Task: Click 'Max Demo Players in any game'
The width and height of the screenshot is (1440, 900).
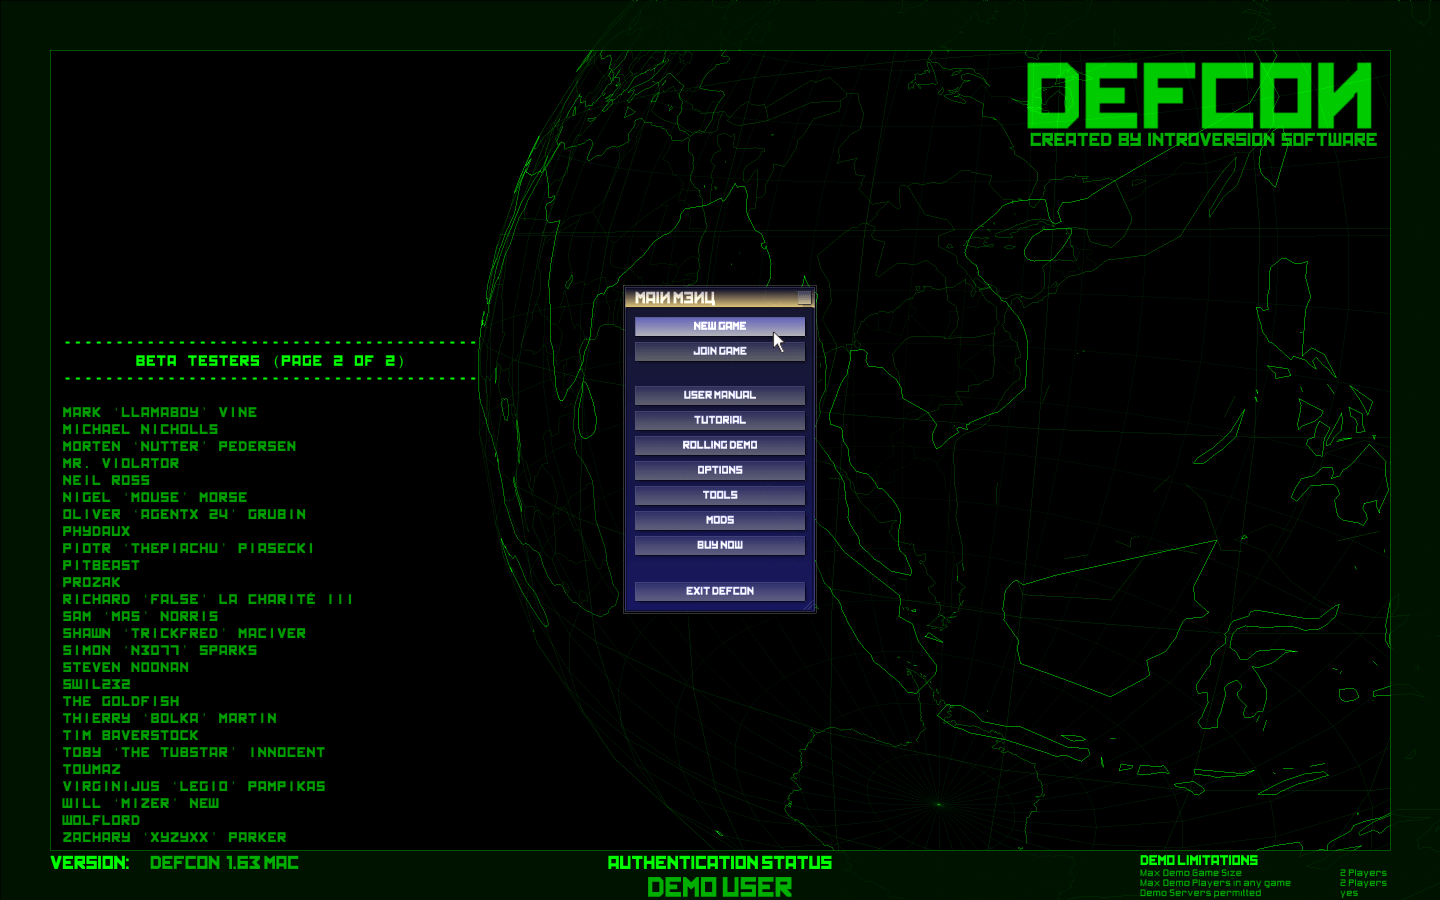Action: point(1215,883)
